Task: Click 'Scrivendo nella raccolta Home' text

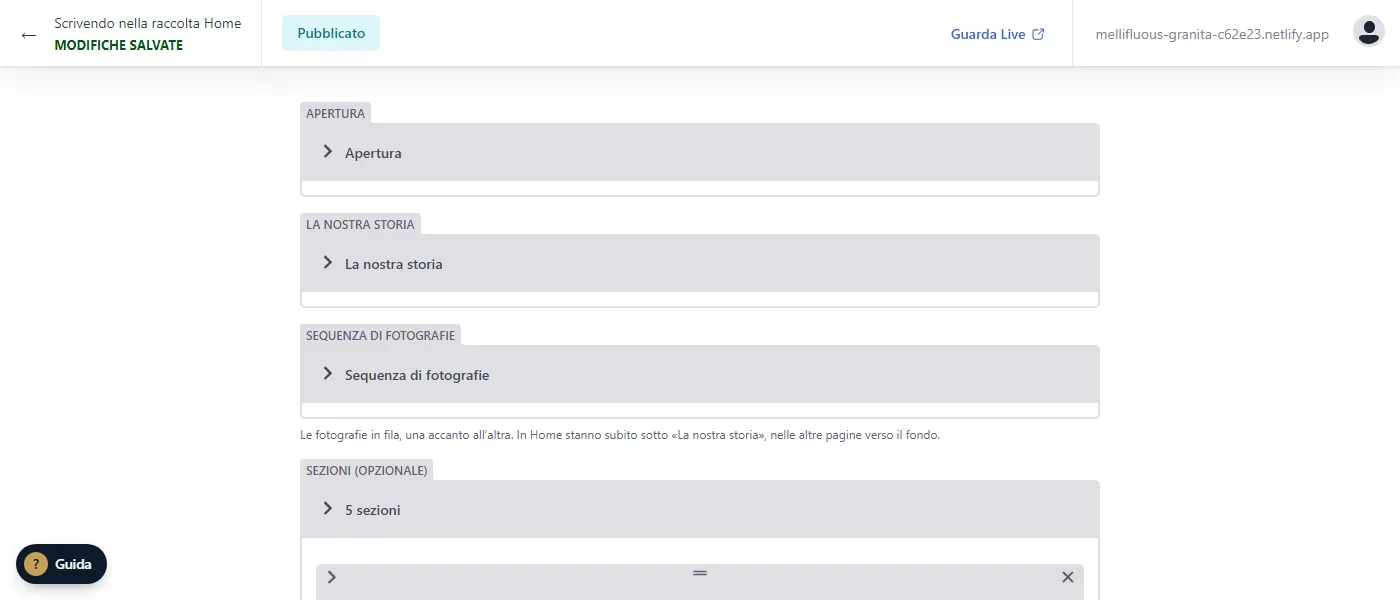Action: (x=147, y=23)
